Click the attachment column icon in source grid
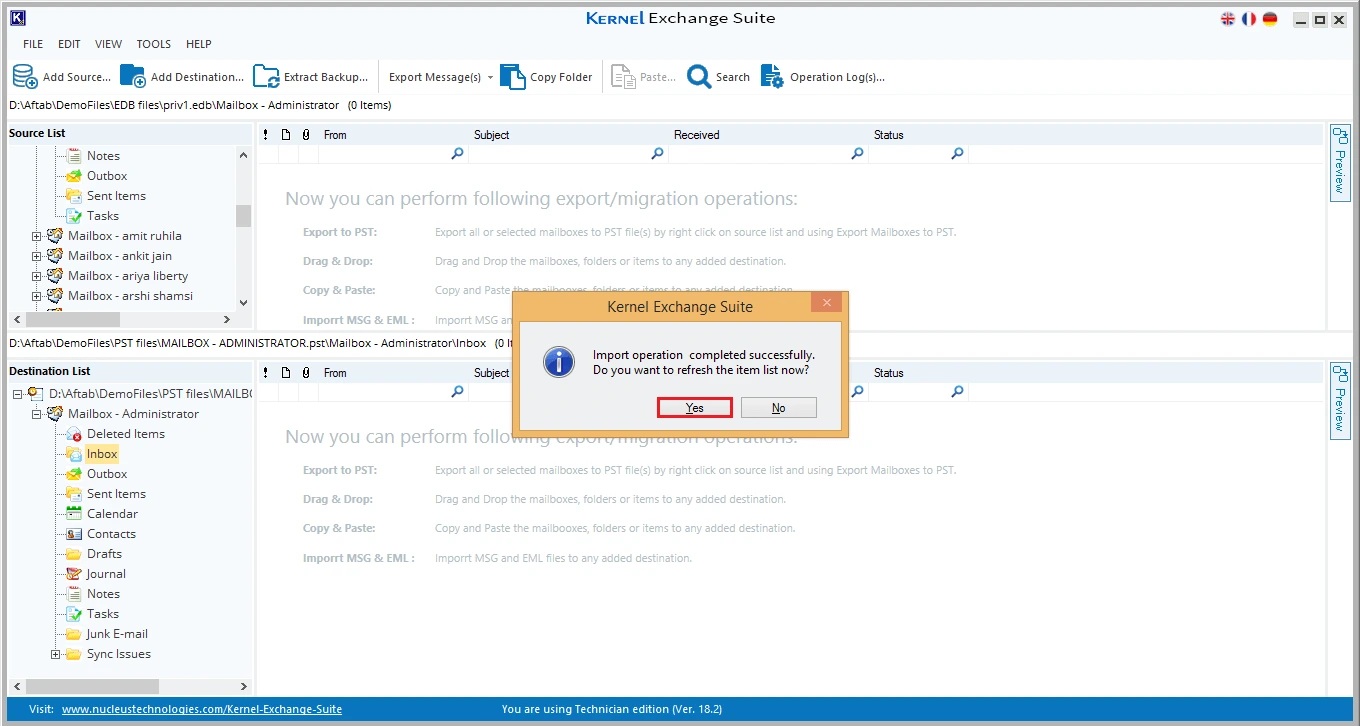The image size is (1360, 726). (306, 135)
